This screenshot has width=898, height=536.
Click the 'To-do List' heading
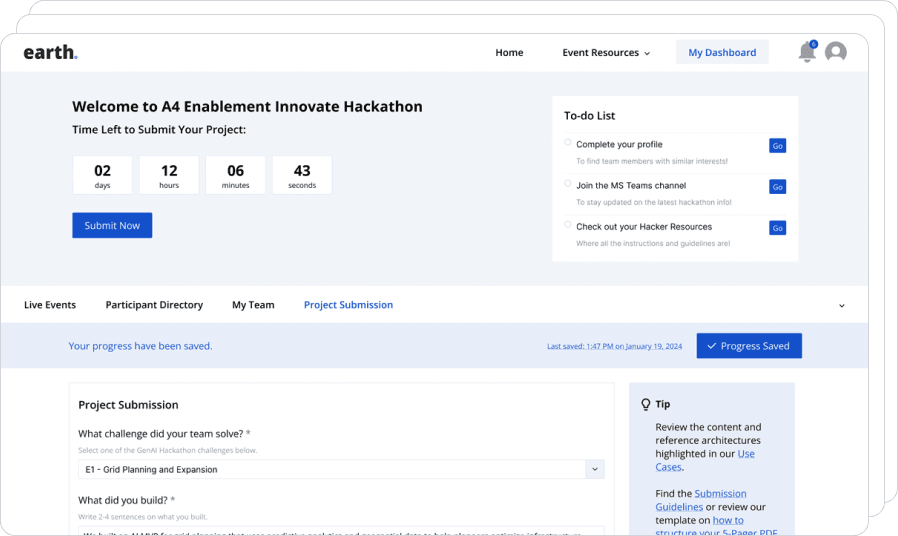[x=589, y=116]
